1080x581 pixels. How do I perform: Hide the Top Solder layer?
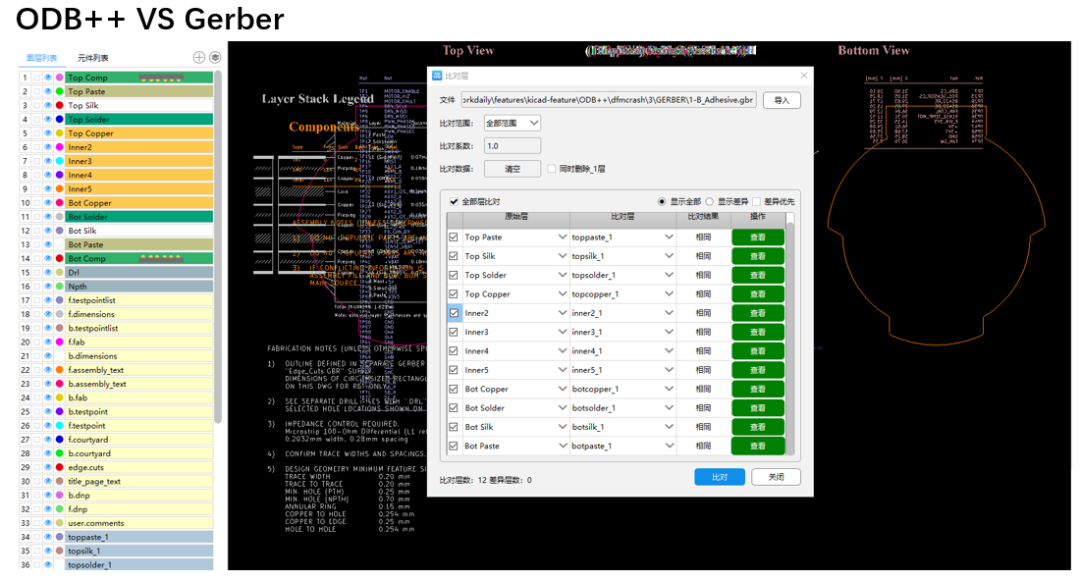point(48,119)
